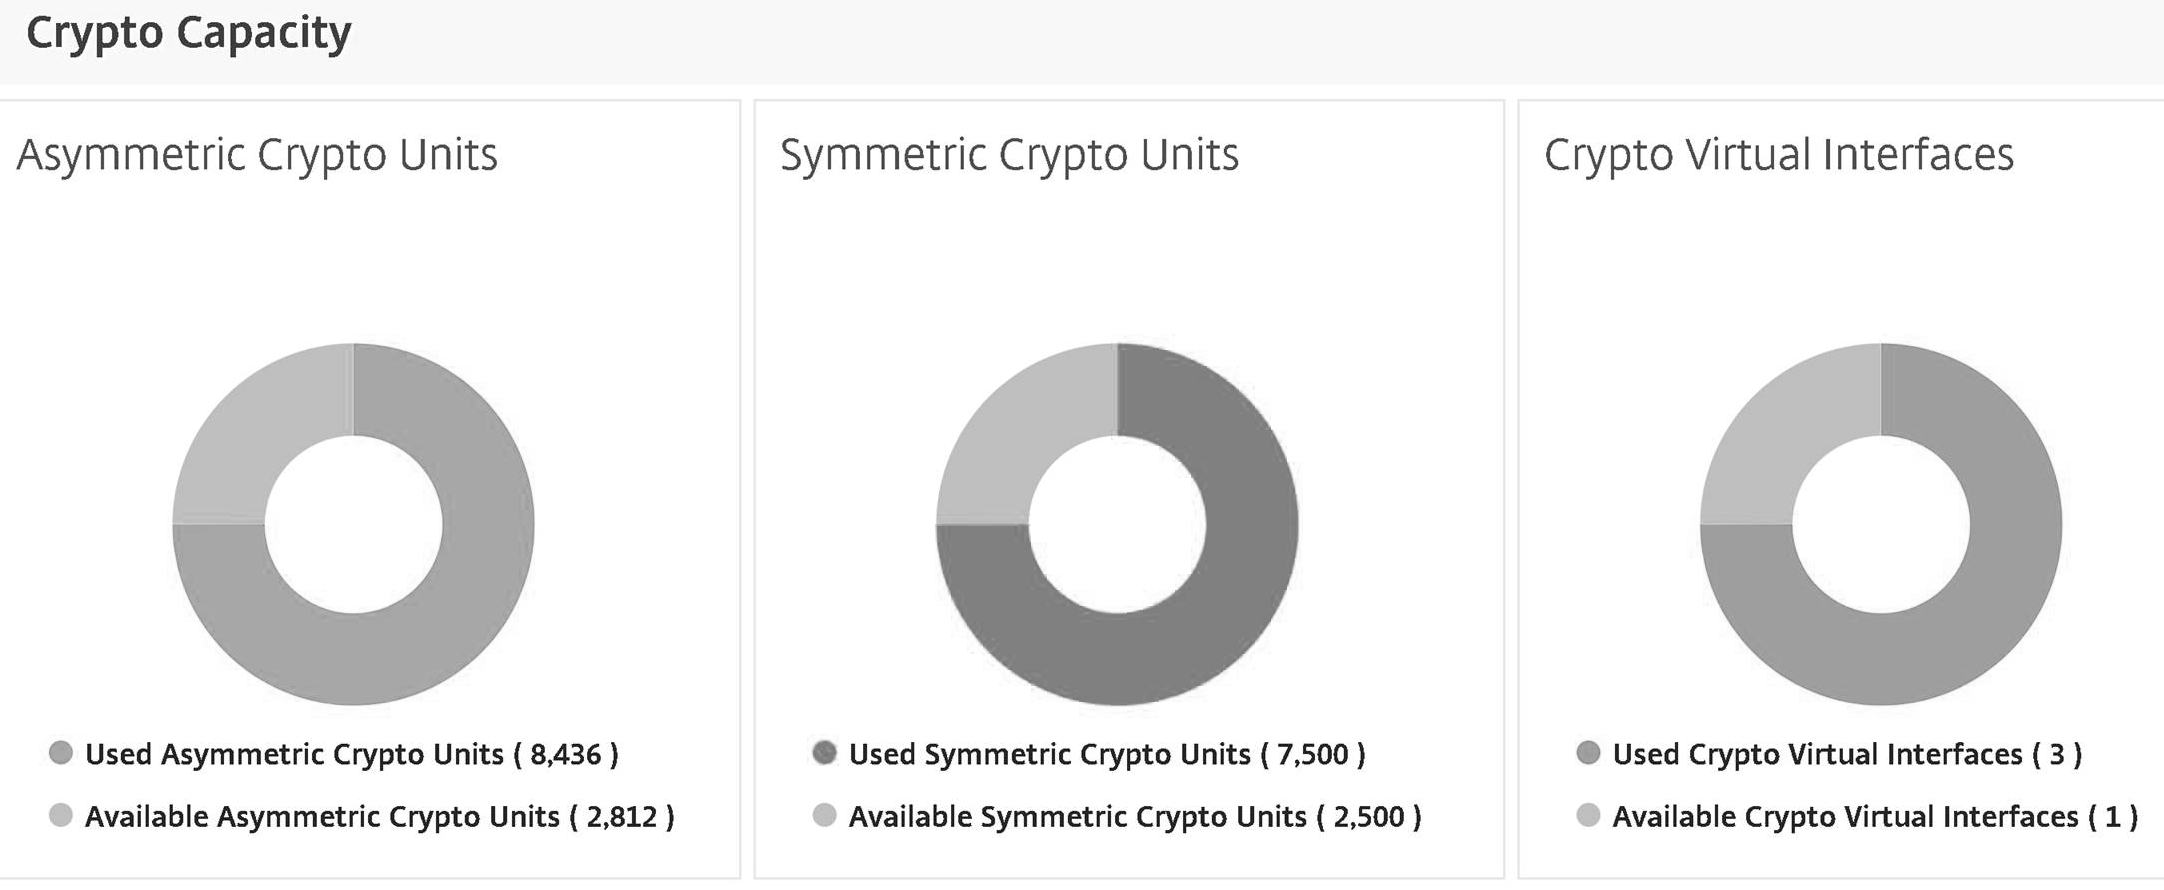Click the Used Crypto Virtual Interfaces legend dot
Screen dimensions: 2164x890
point(1588,753)
